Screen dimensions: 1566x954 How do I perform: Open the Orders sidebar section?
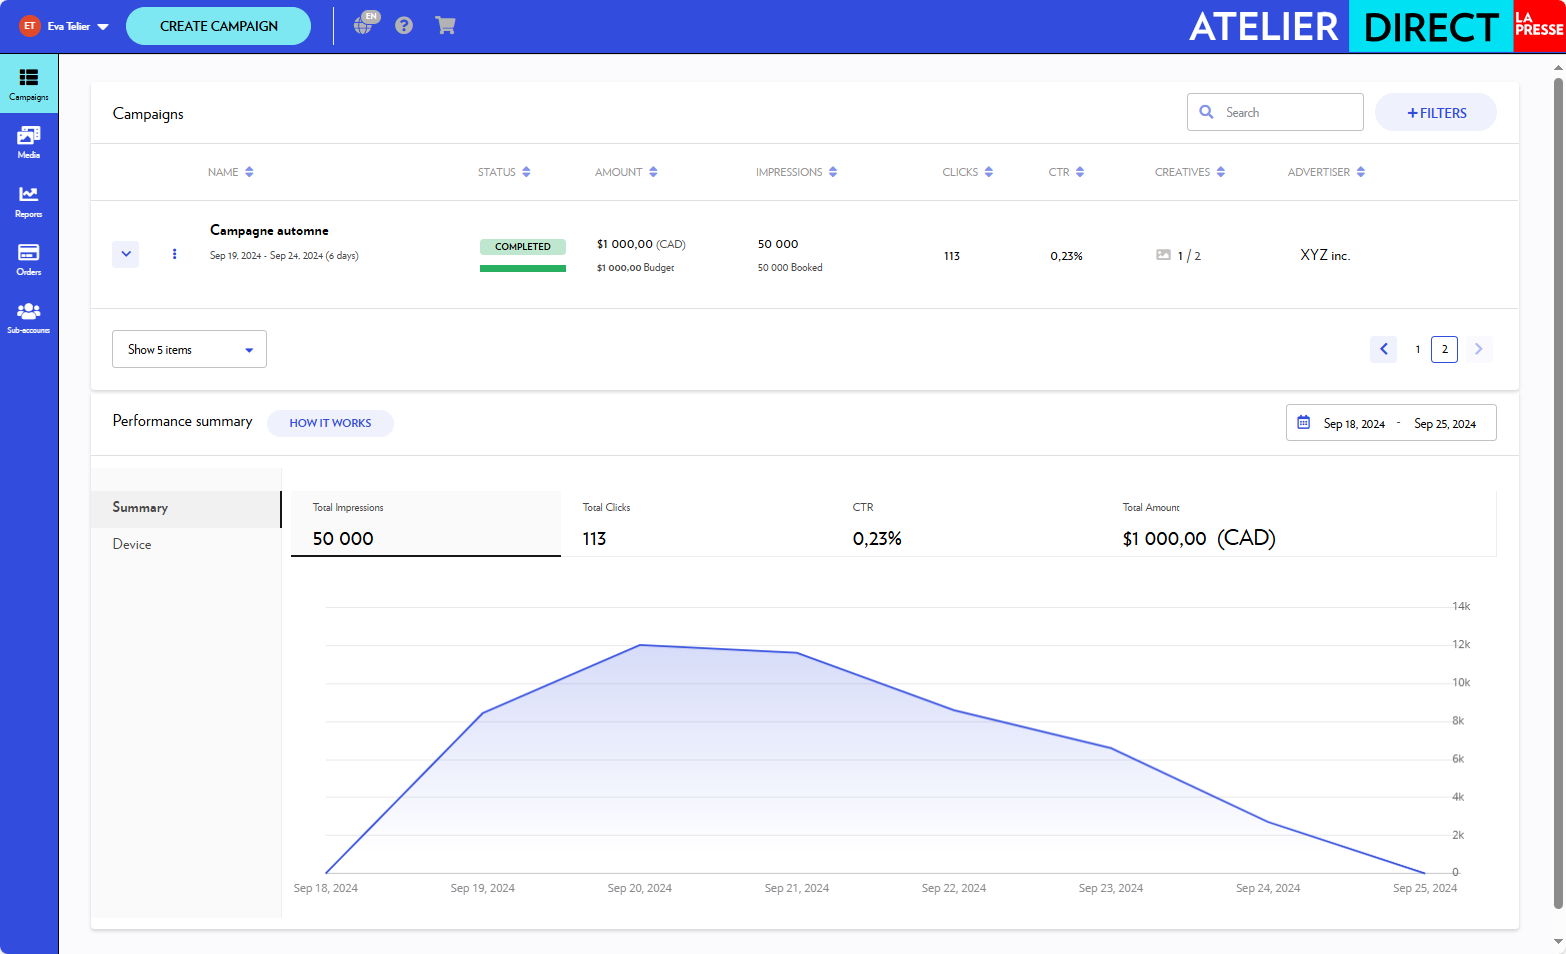pyautogui.click(x=28, y=259)
